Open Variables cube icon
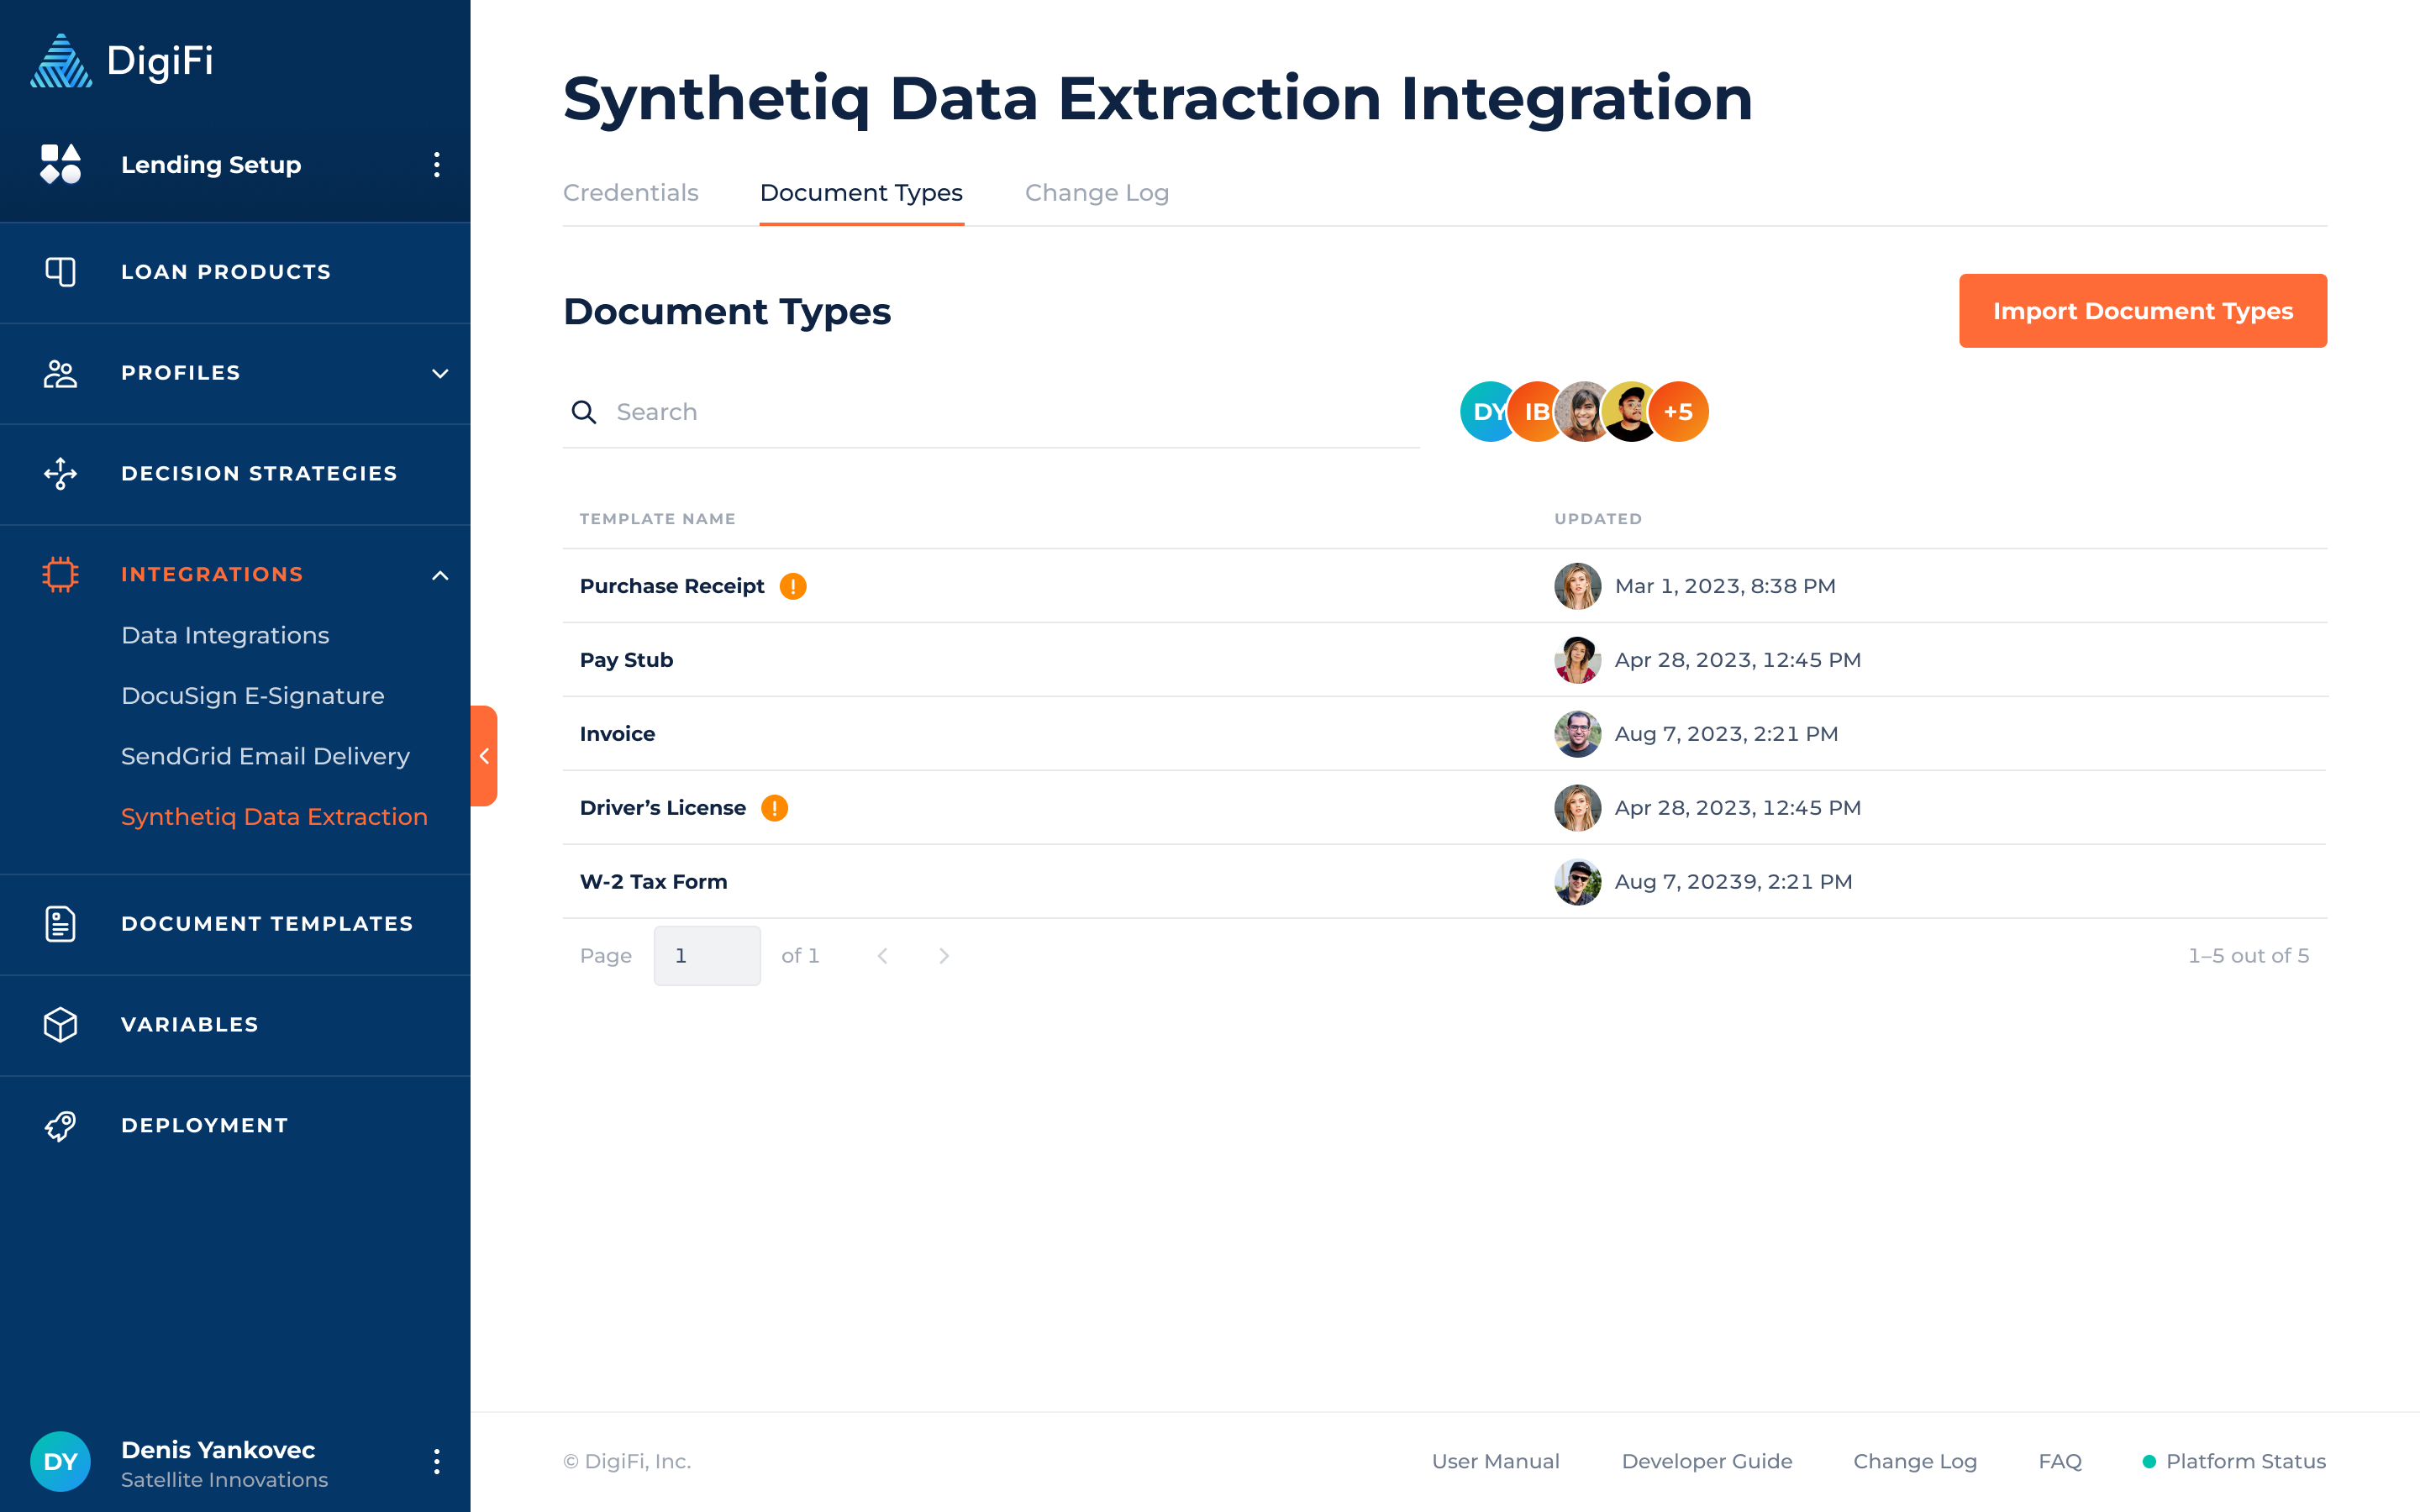Image resolution: width=2420 pixels, height=1512 pixels. point(60,1024)
